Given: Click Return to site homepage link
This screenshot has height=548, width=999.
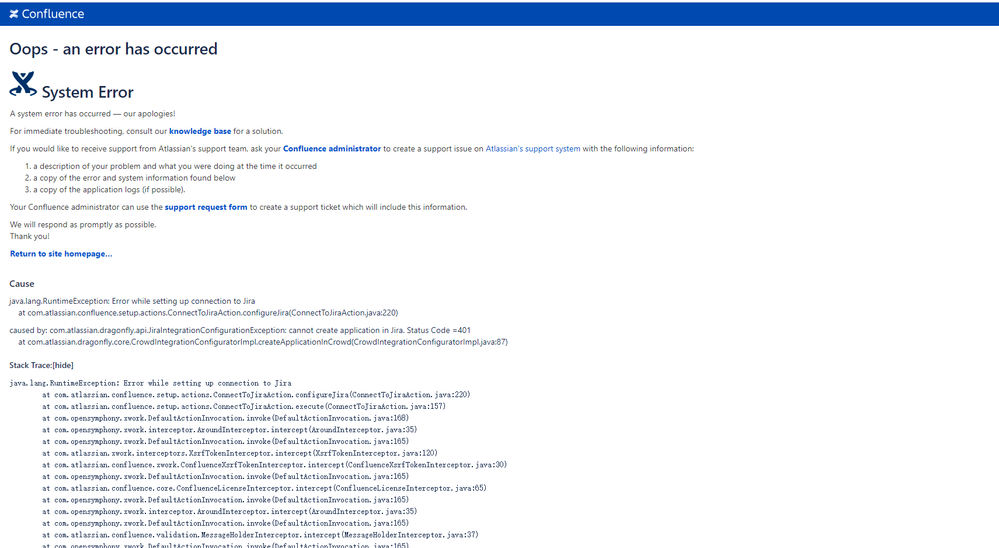Looking at the screenshot, I should pyautogui.click(x=61, y=254).
